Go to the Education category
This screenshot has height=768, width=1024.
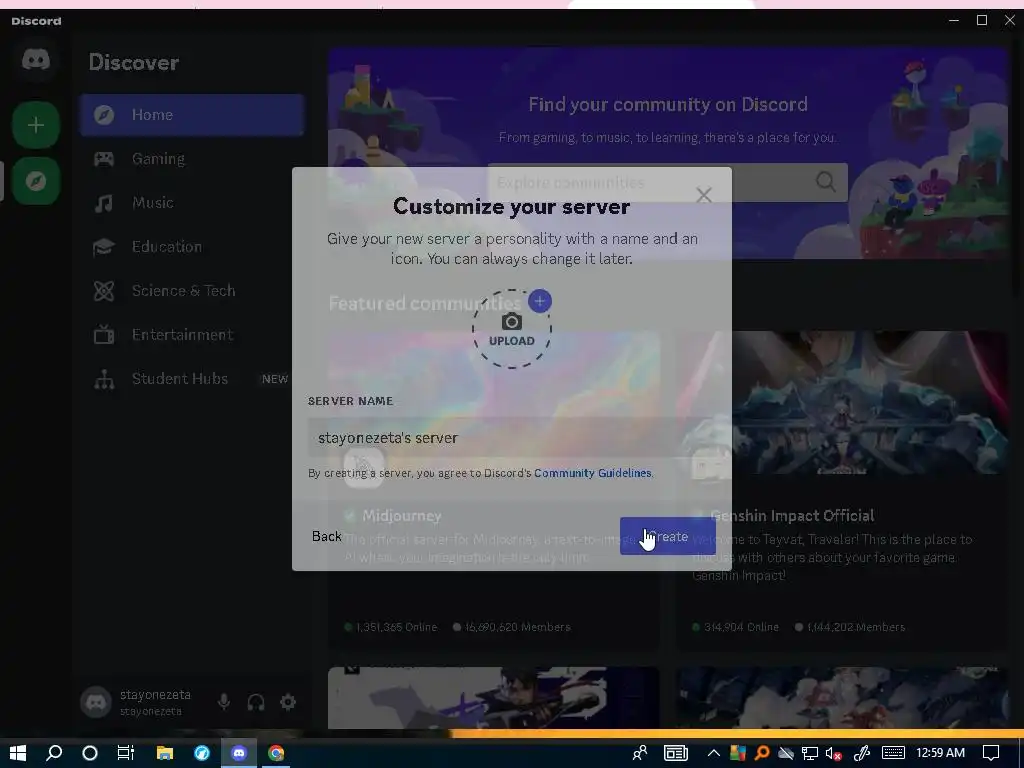(192, 247)
